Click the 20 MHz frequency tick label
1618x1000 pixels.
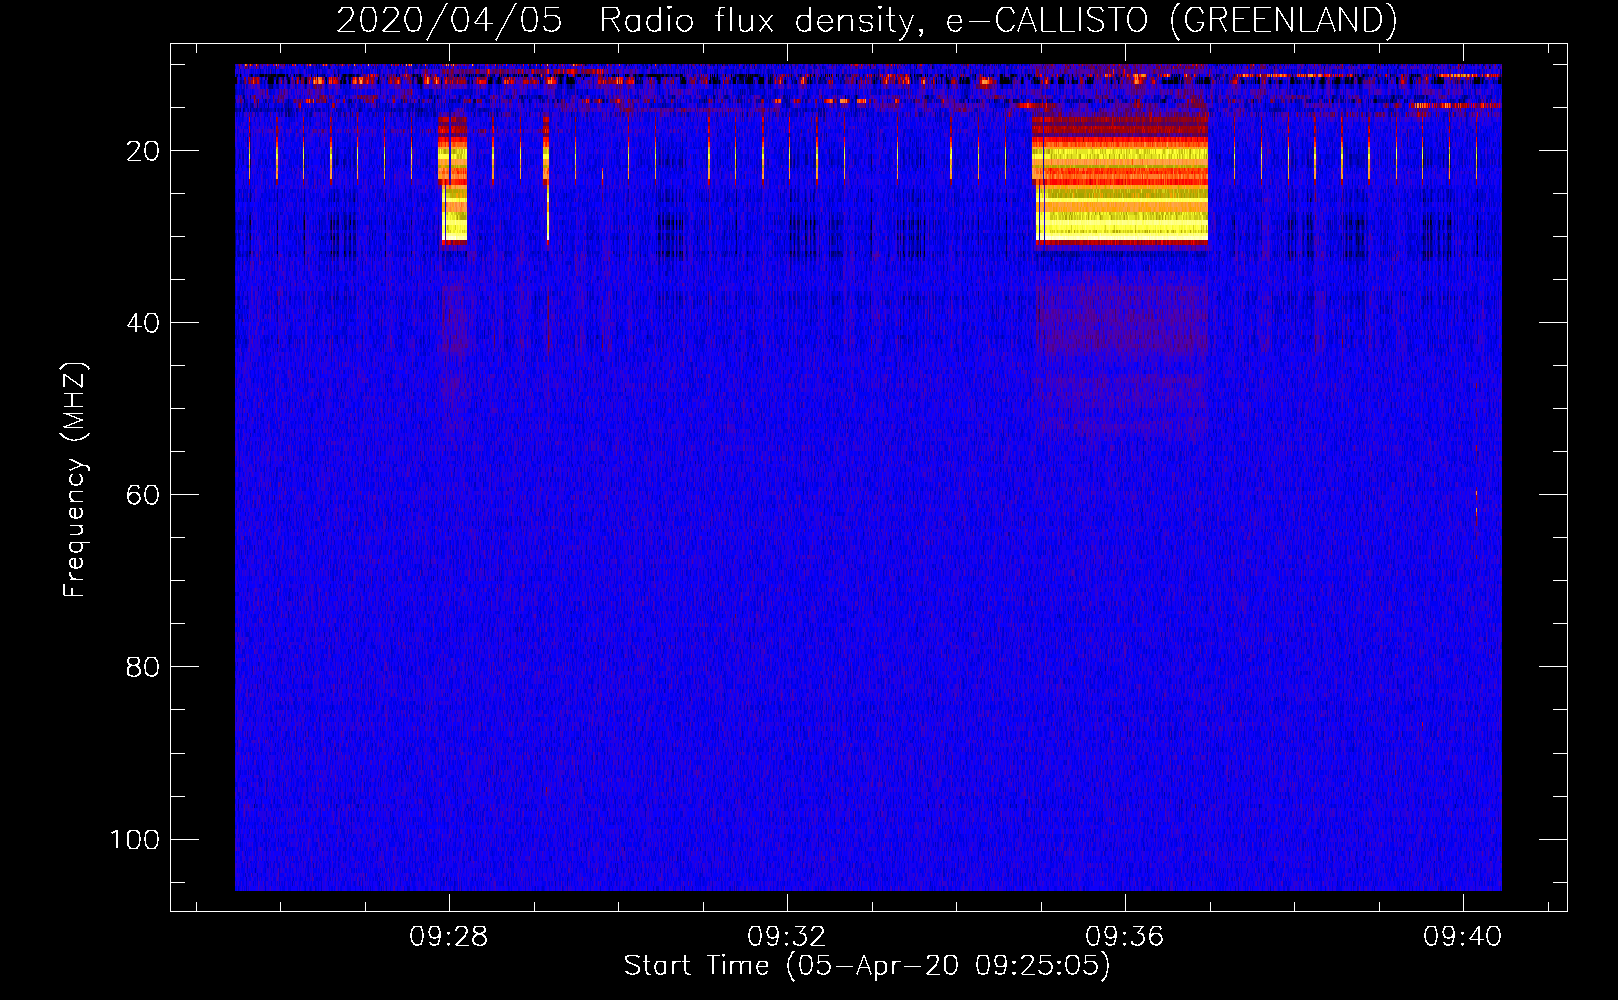(143, 151)
